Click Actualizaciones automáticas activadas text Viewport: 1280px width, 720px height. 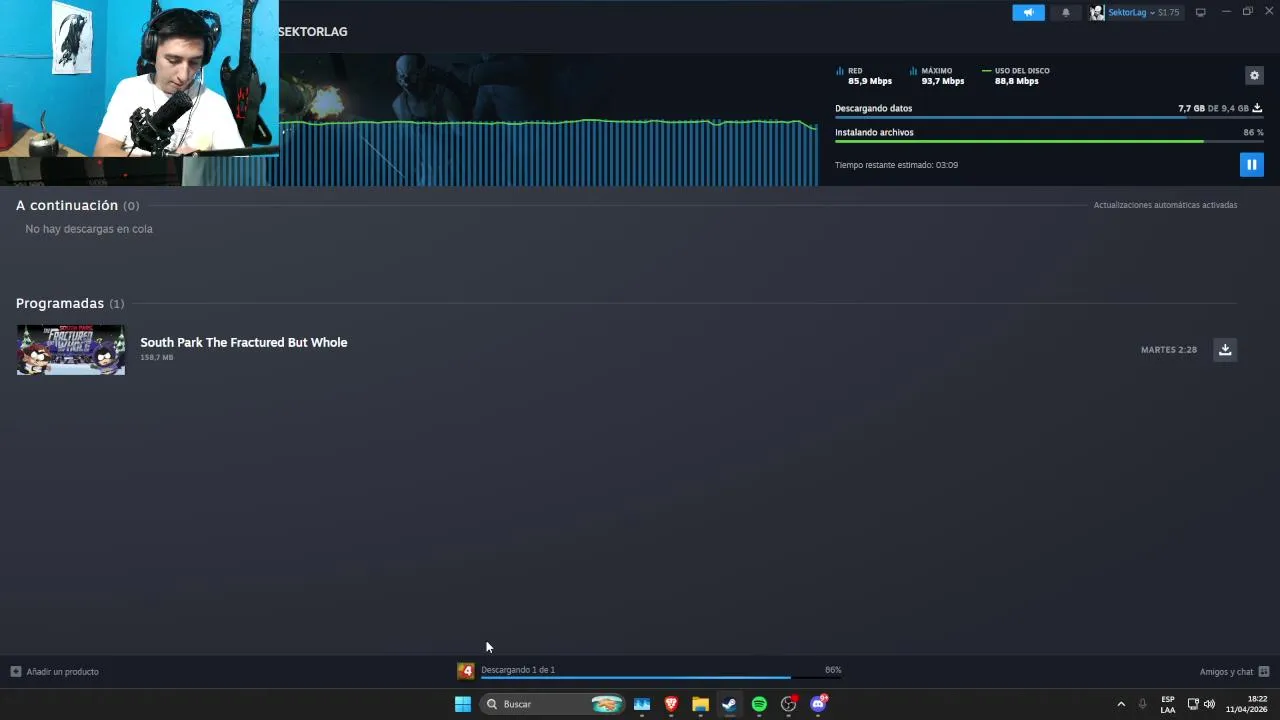[x=1165, y=205]
